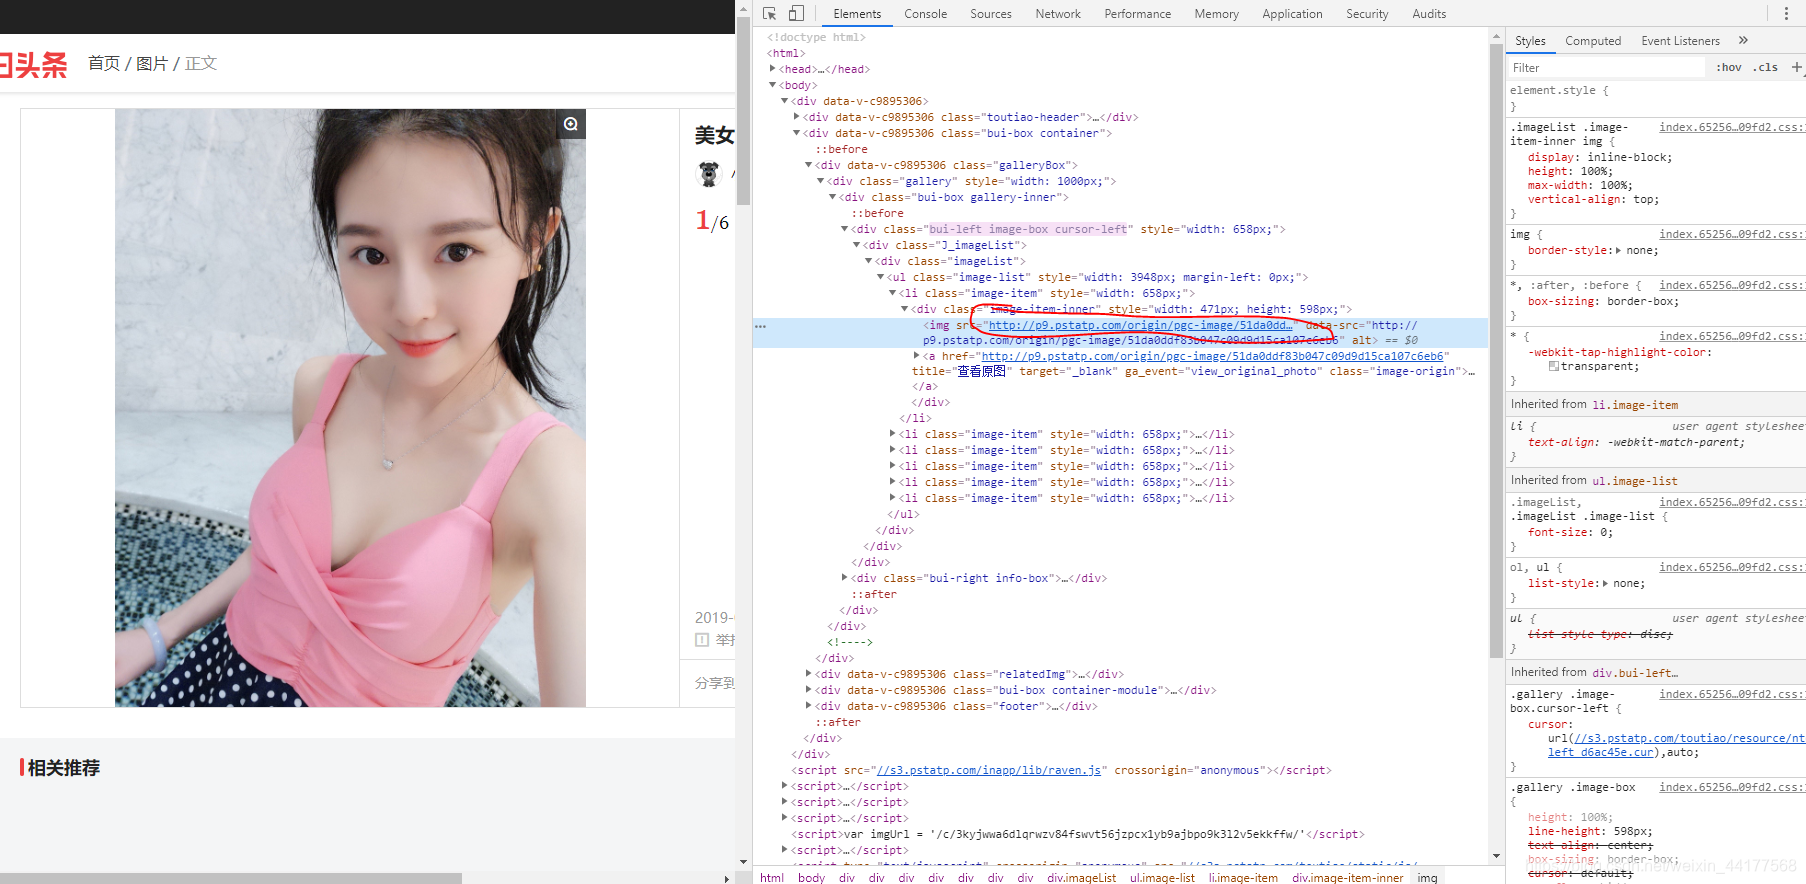1806x884 pixels.
Task: Toggle the .cls class editor button
Action: coord(1765,67)
